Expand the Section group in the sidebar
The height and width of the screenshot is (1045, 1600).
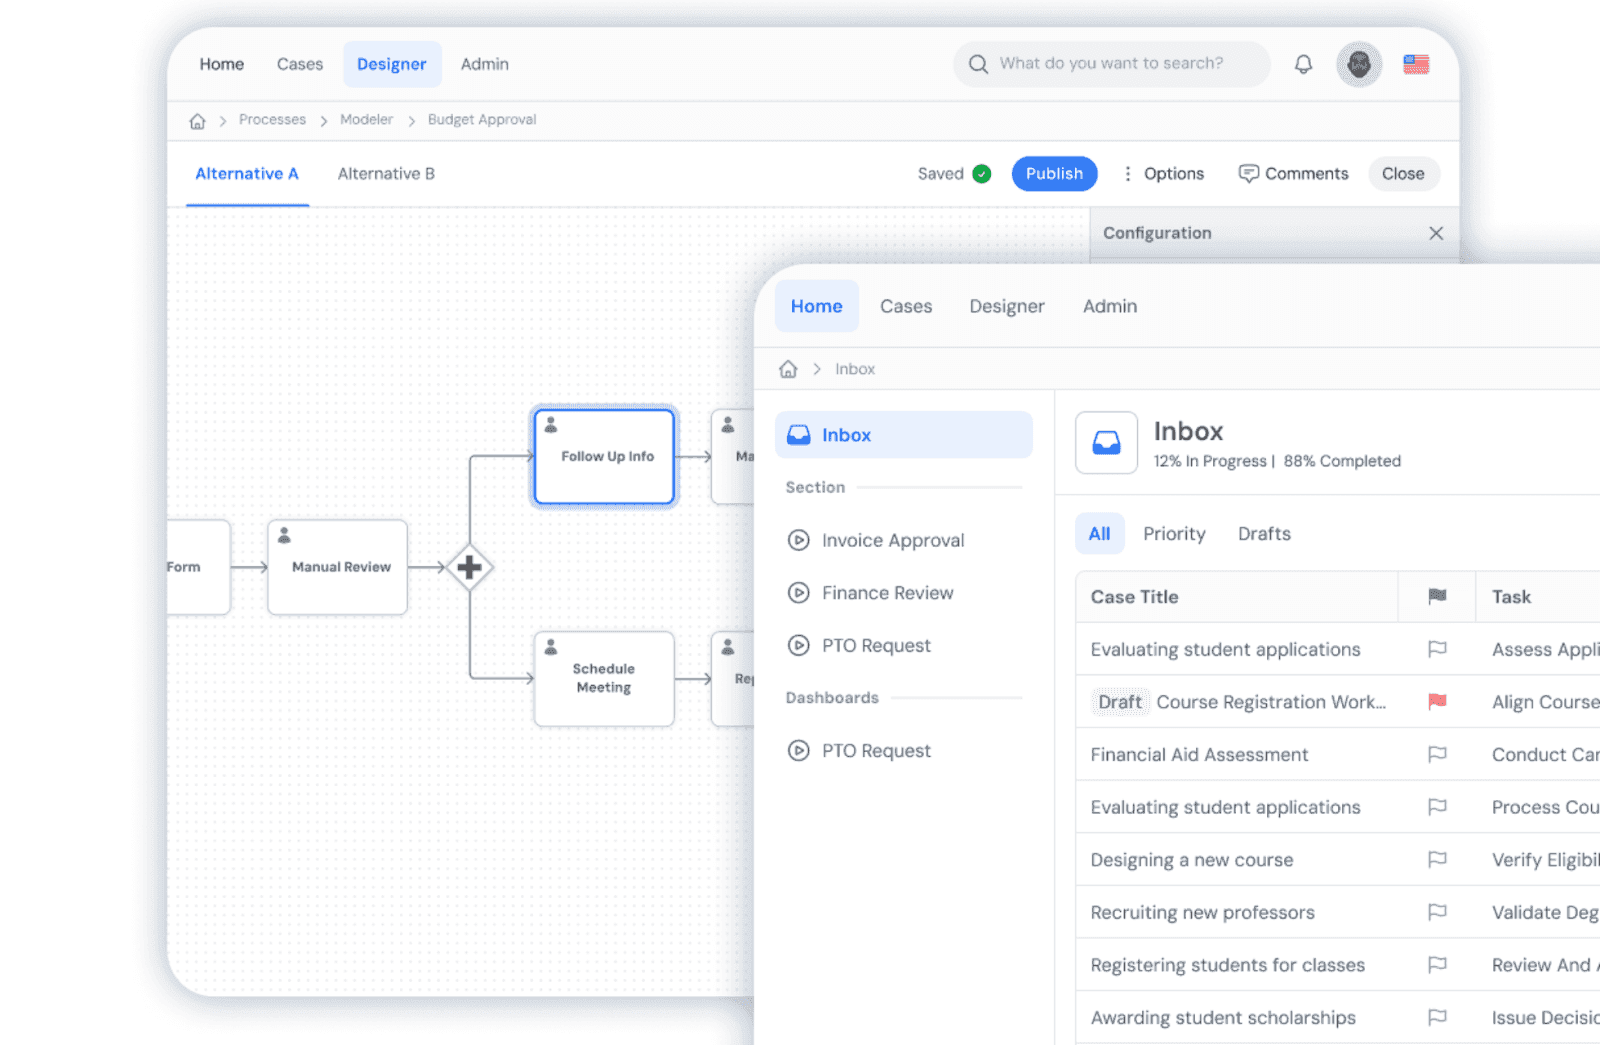coord(815,487)
